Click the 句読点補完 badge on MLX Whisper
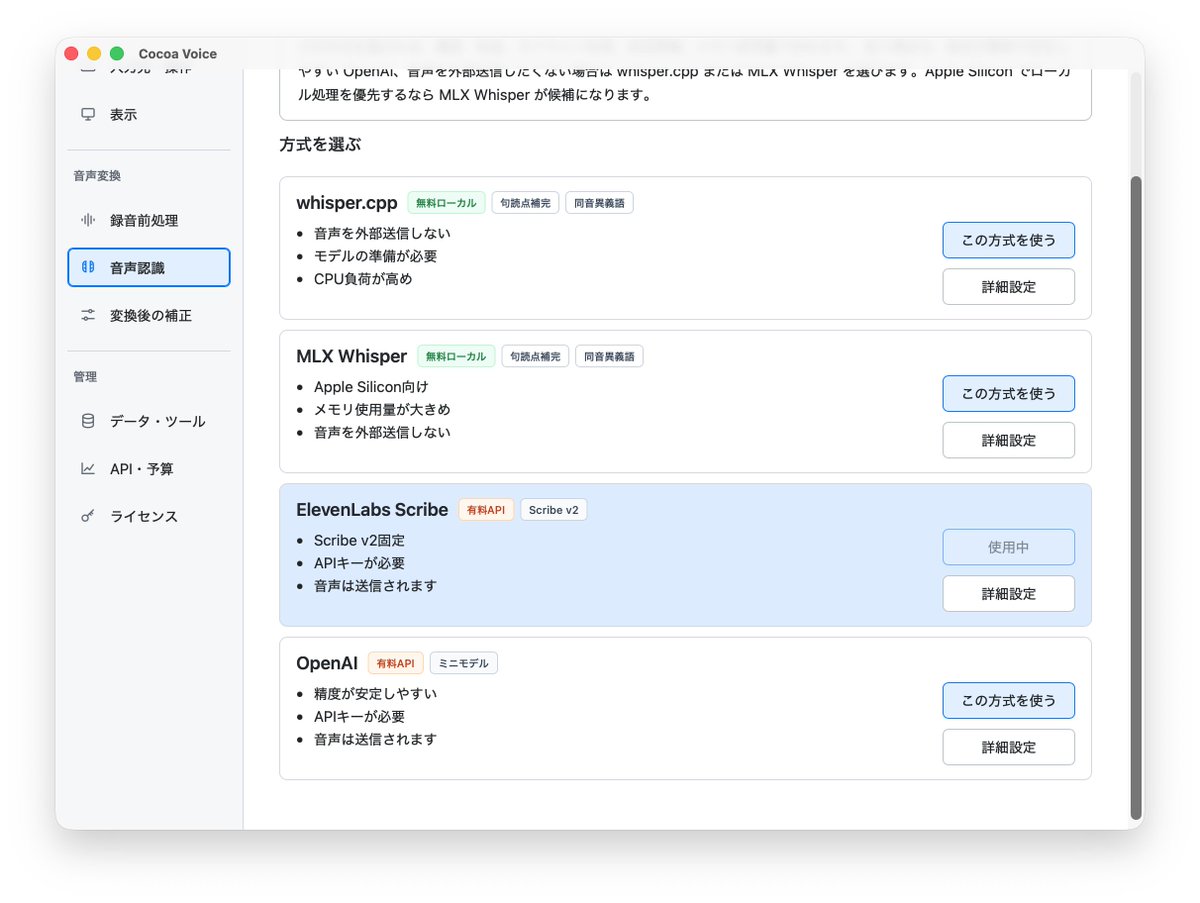 pyautogui.click(x=535, y=356)
